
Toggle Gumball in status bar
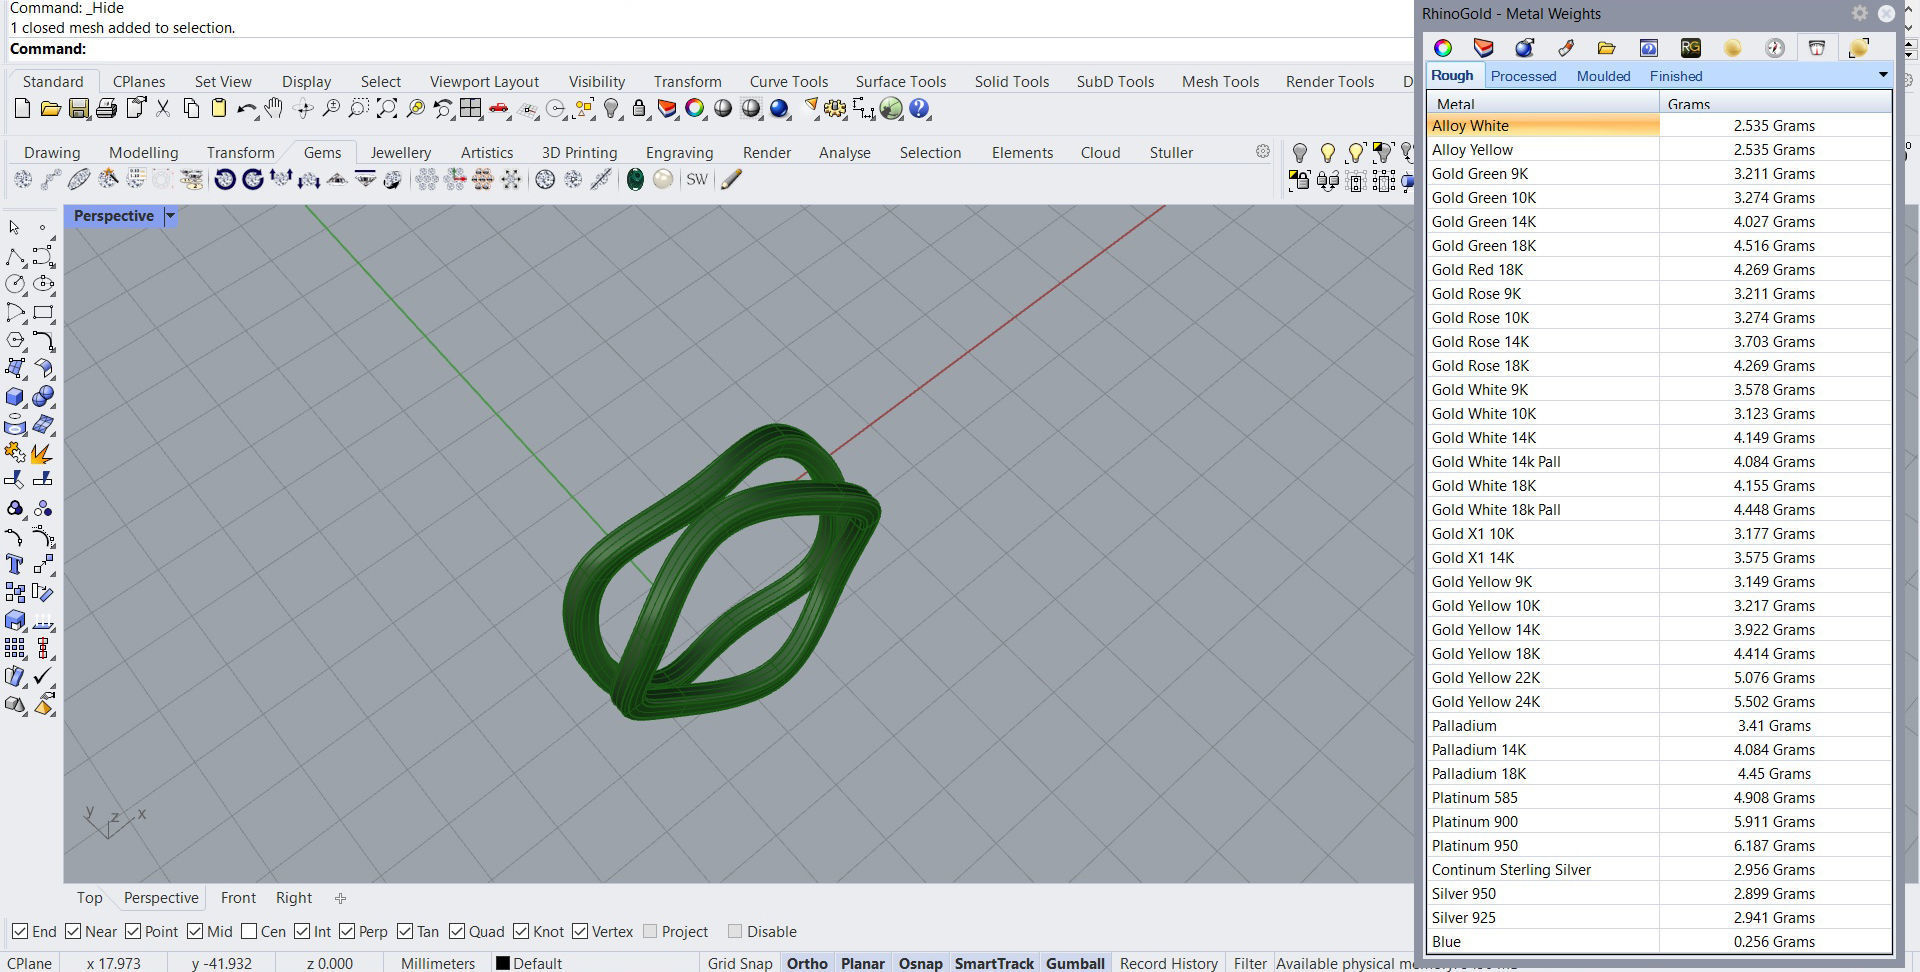click(1075, 963)
